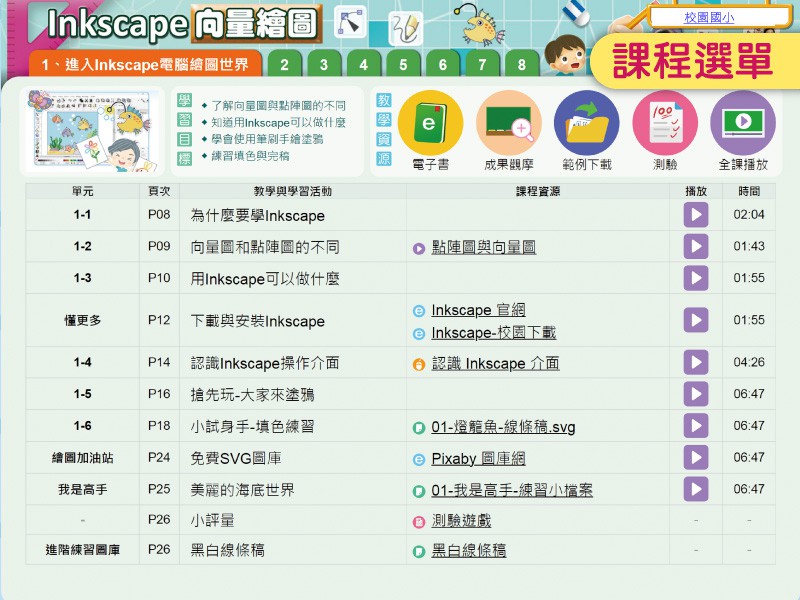Screen dimensions: 800x600
Task: Open the 測驗 quiz icon
Action: pos(665,124)
